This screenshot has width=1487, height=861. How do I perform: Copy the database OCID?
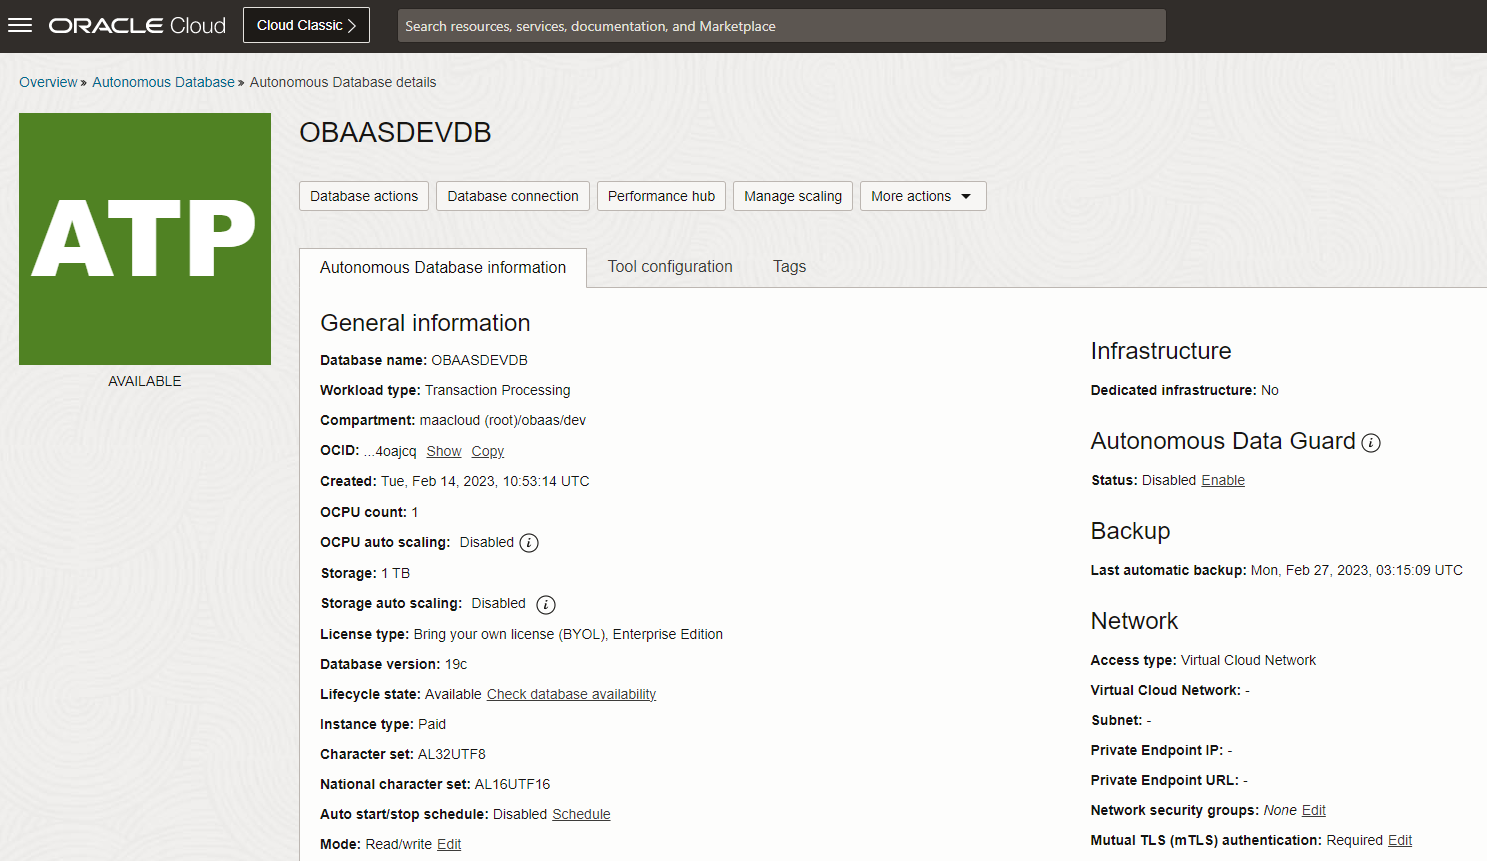(487, 451)
